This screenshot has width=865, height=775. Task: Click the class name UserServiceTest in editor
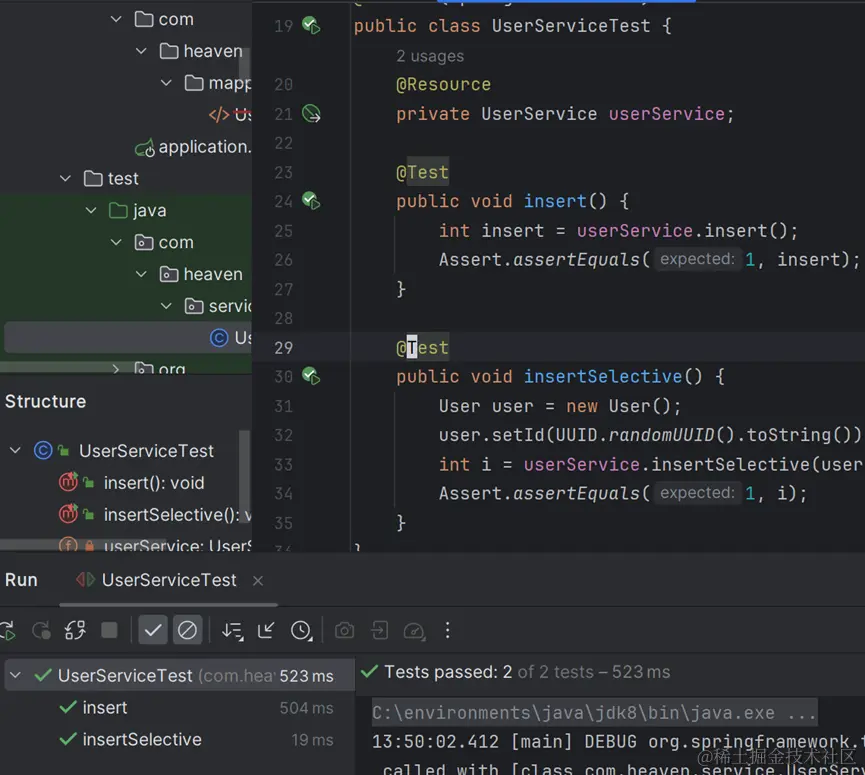click(570, 26)
